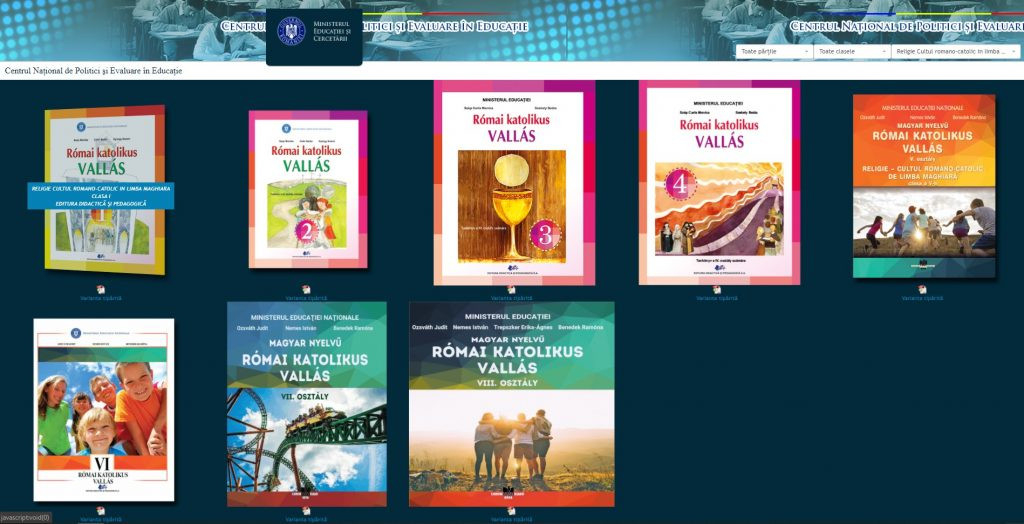Open the class 2 textbook cover
Image resolution: width=1024 pixels, height=524 pixels.
pyautogui.click(x=307, y=188)
